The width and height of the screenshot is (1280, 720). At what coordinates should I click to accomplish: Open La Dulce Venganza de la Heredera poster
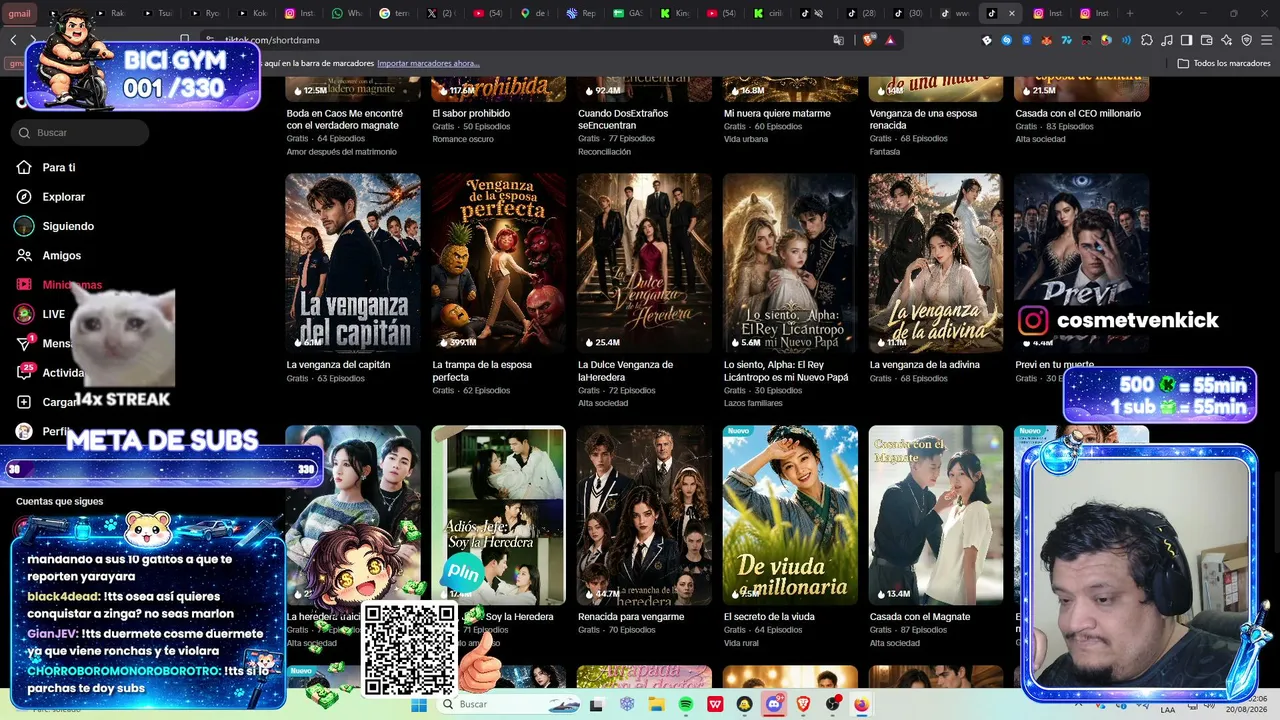click(x=644, y=263)
